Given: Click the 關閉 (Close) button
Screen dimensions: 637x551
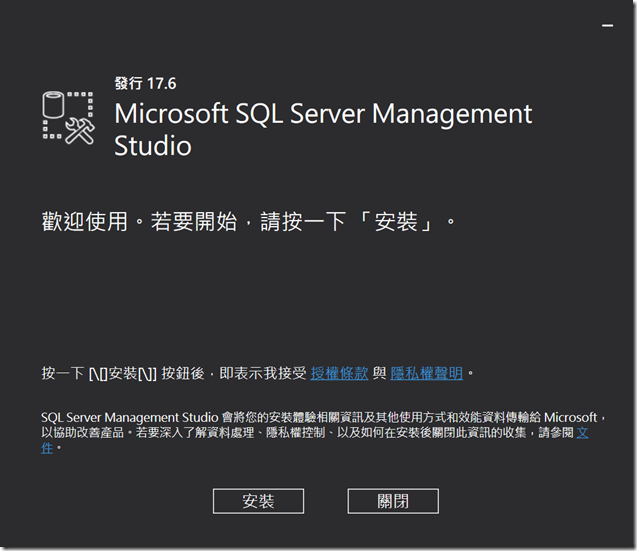Looking at the screenshot, I should (x=393, y=501).
